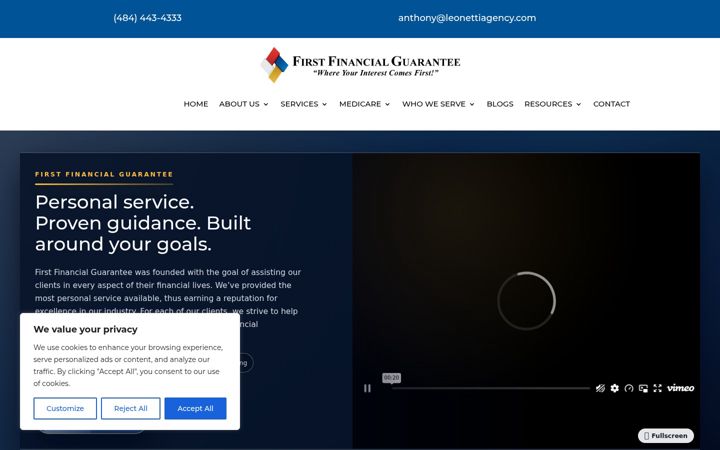Click Accept All cookies

point(196,409)
